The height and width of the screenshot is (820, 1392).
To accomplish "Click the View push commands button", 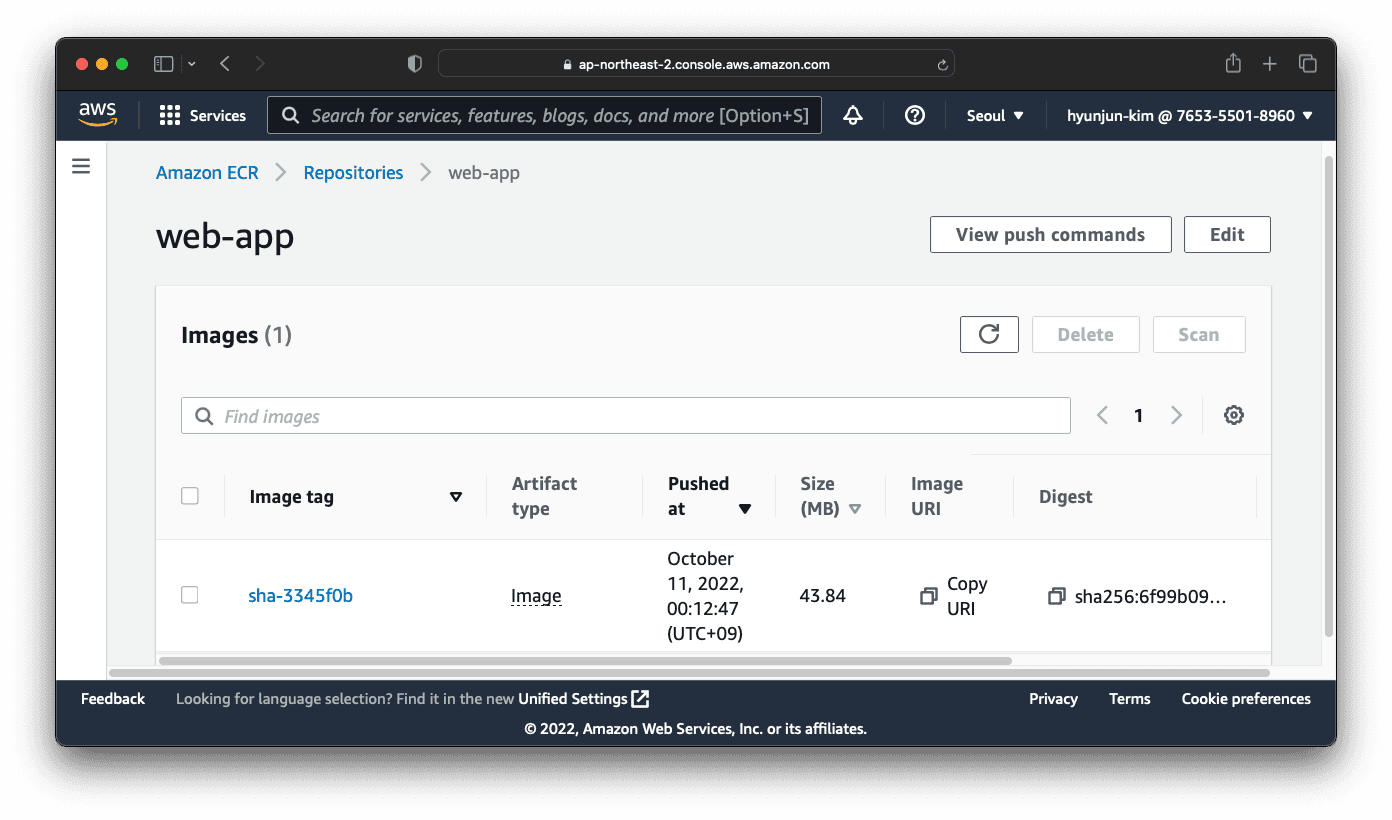I will coord(1050,234).
